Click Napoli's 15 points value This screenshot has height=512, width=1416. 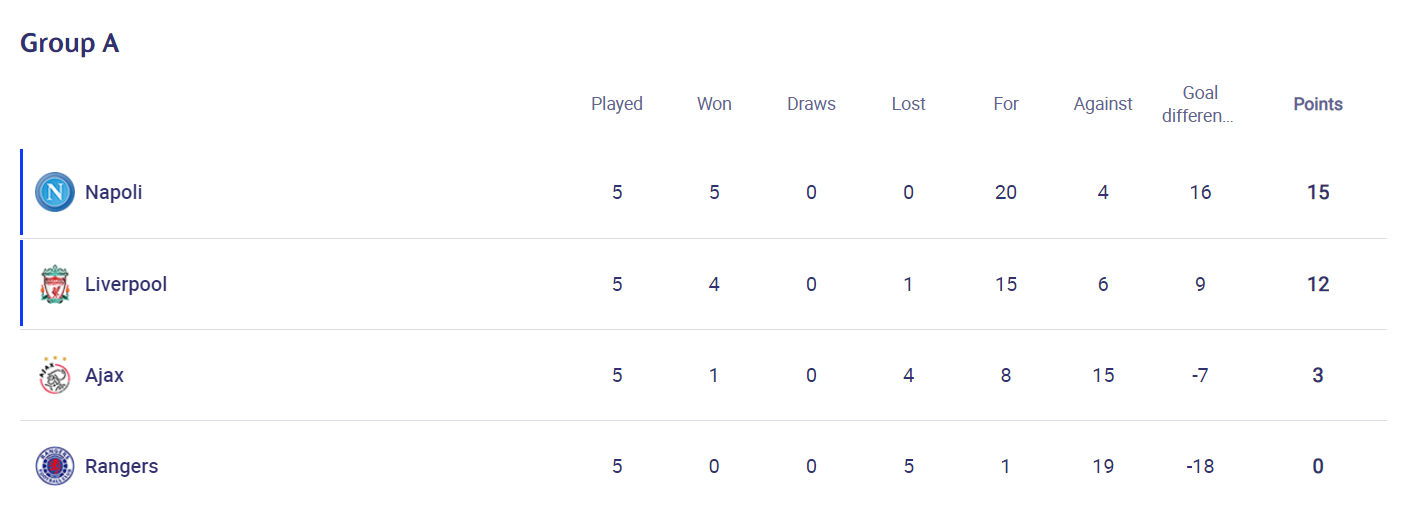pyautogui.click(x=1318, y=192)
